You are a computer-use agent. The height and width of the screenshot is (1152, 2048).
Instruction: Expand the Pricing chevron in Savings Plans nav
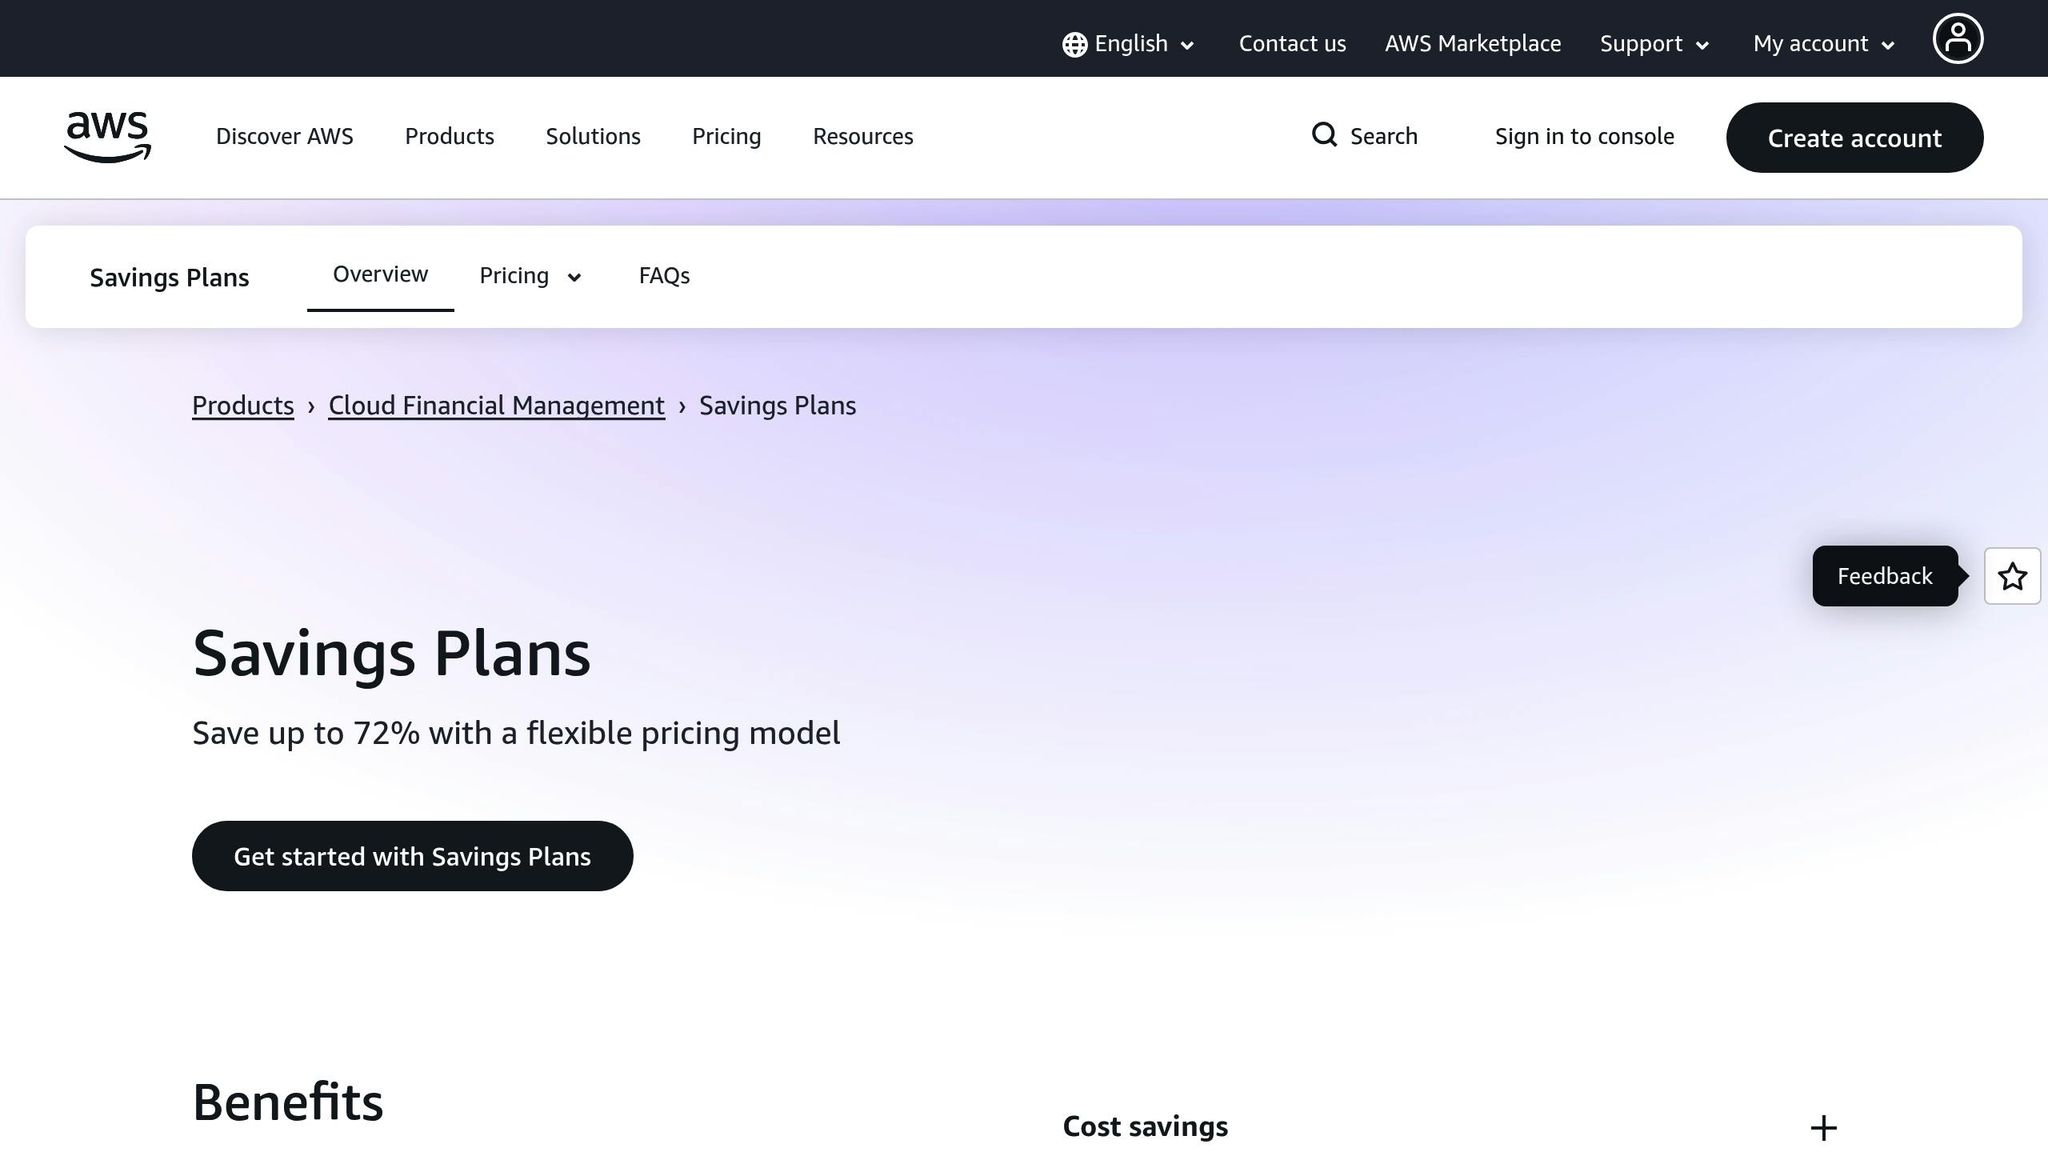[573, 277]
